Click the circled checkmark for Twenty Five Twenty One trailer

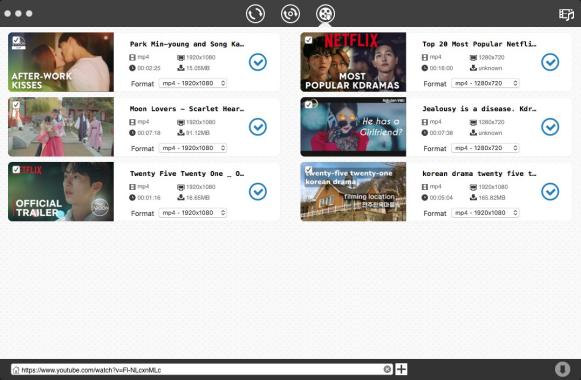258,191
